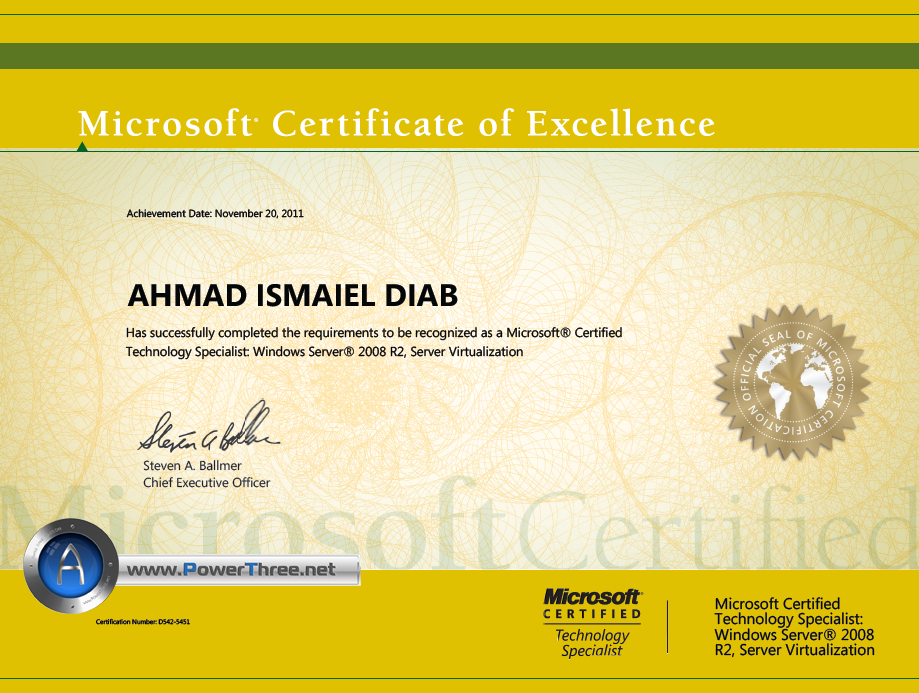Click the small green triangle under the heading

[82, 147]
